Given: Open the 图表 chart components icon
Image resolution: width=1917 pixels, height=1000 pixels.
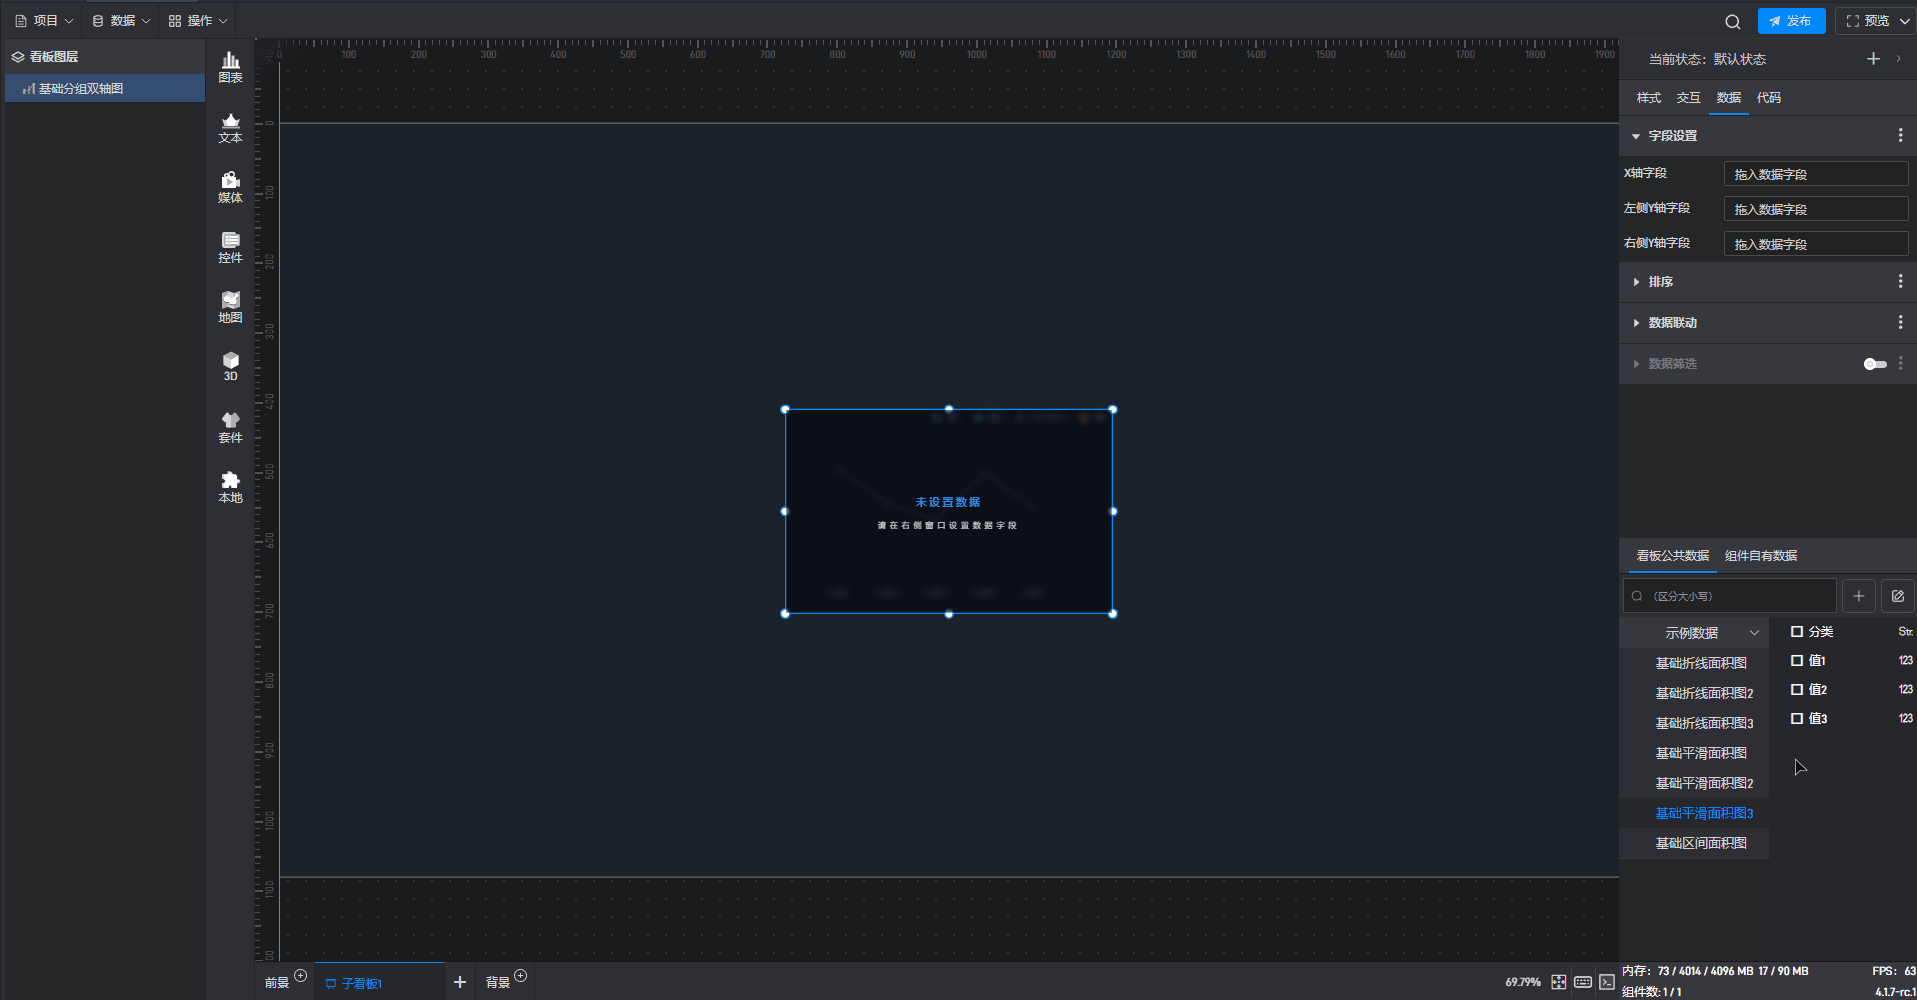Looking at the screenshot, I should coord(230,67).
